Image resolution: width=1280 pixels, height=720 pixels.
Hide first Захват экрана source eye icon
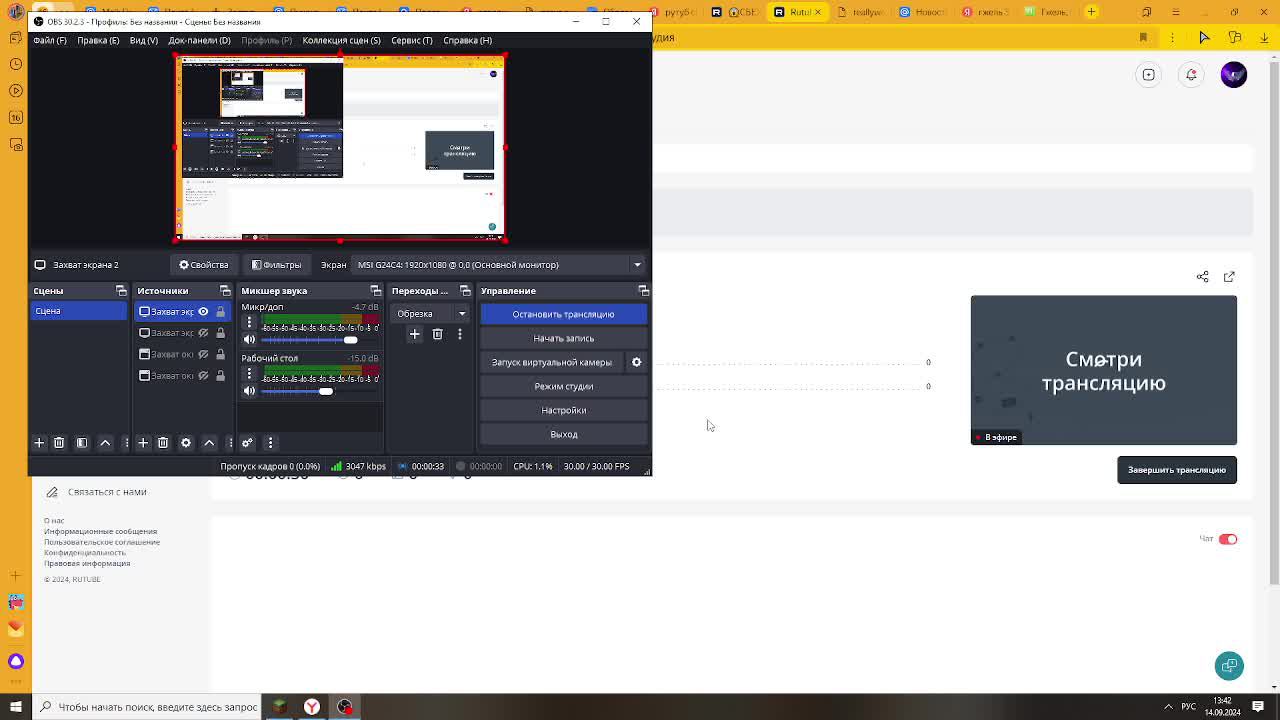[x=203, y=311]
